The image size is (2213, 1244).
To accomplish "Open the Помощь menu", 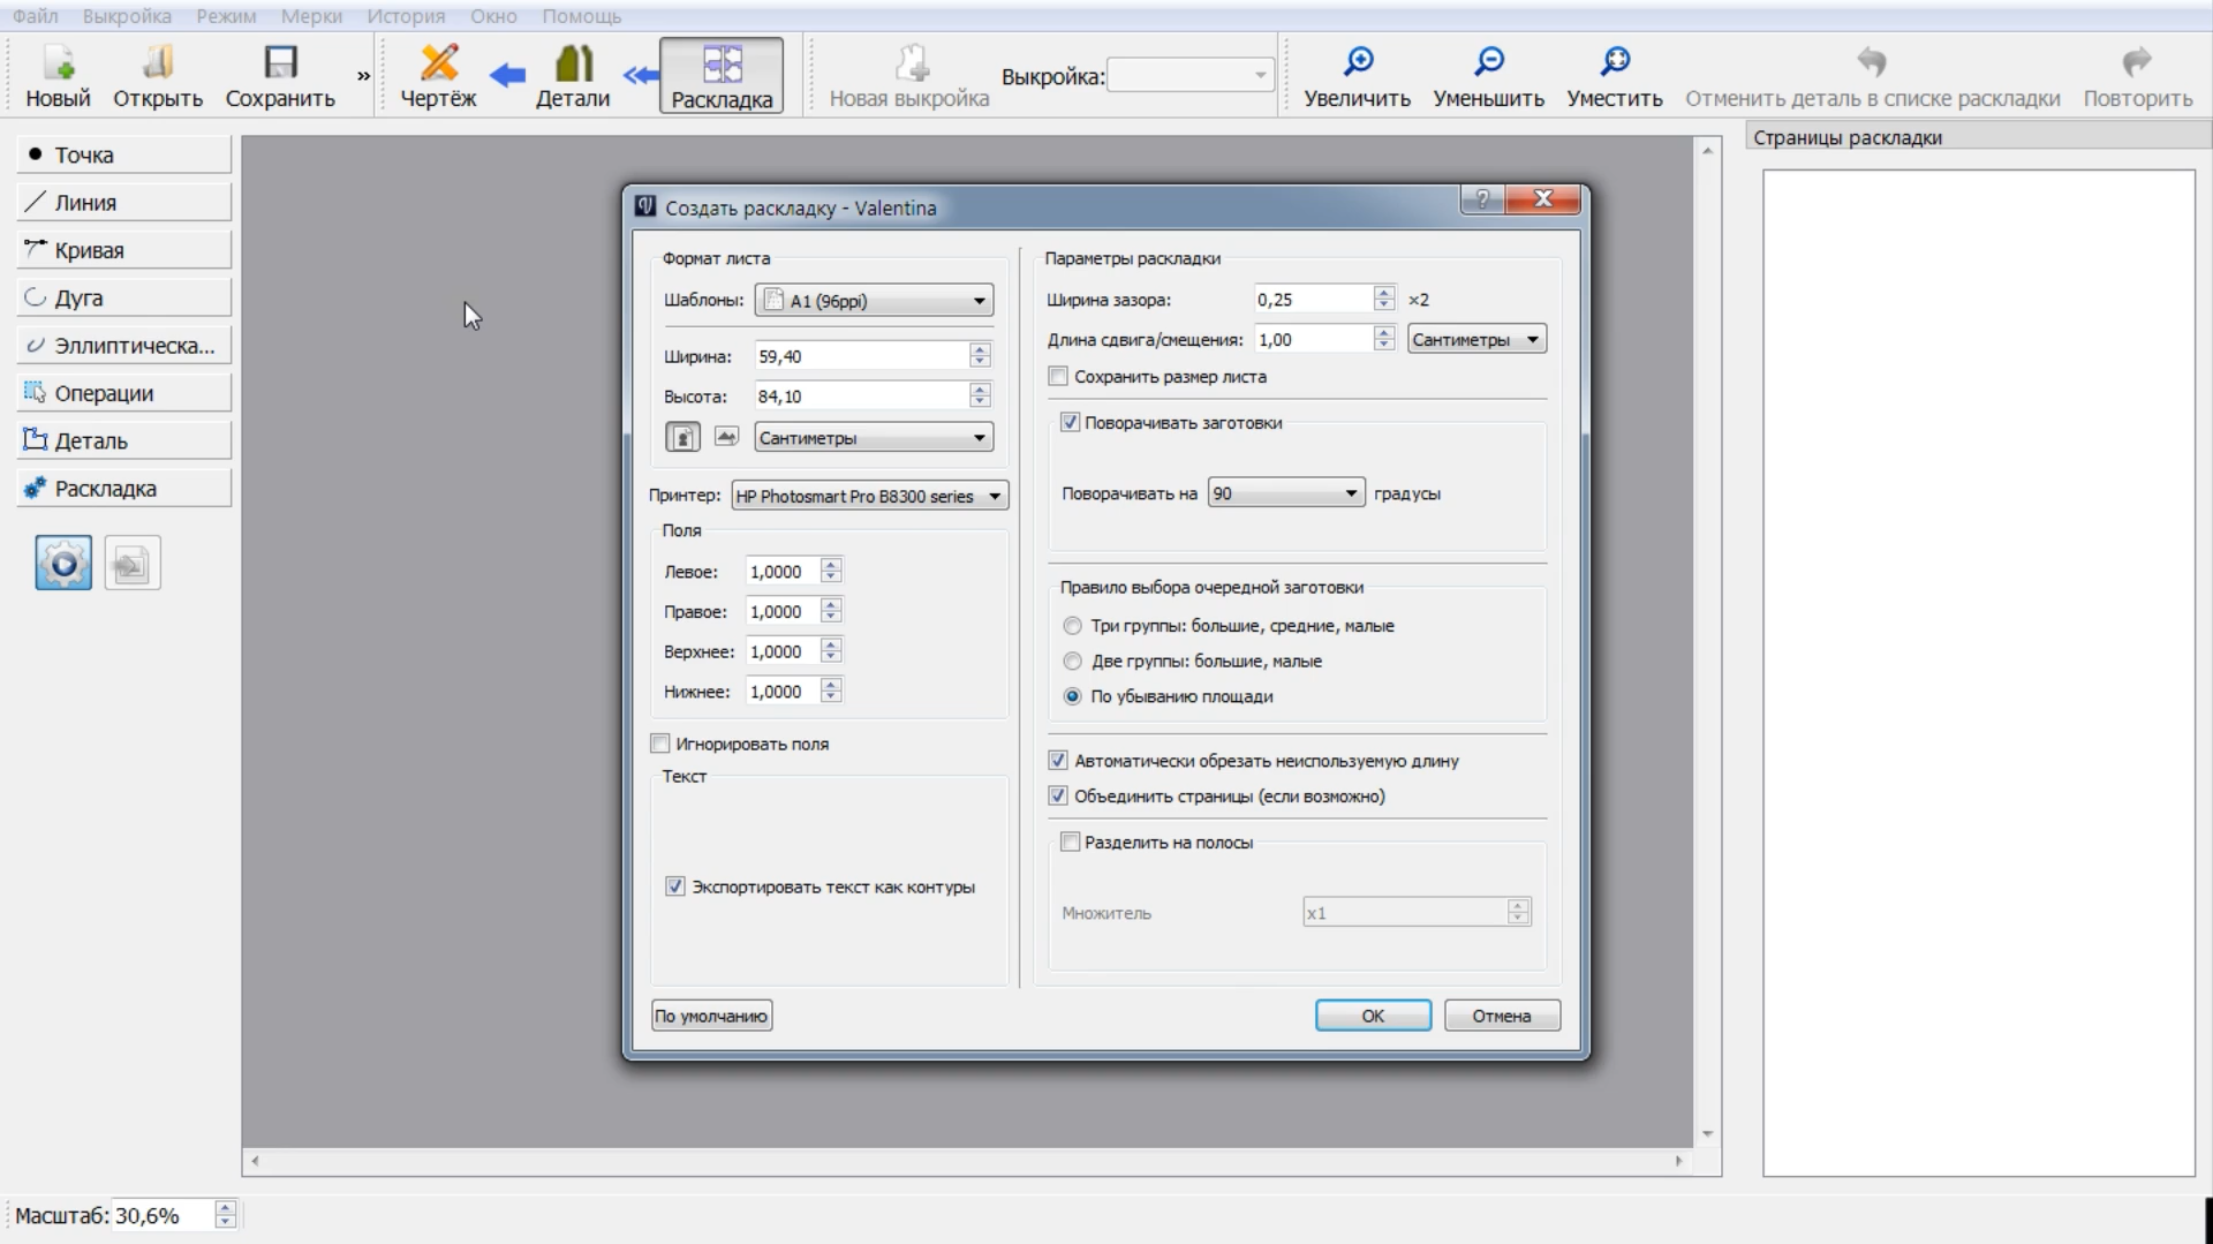I will (582, 16).
